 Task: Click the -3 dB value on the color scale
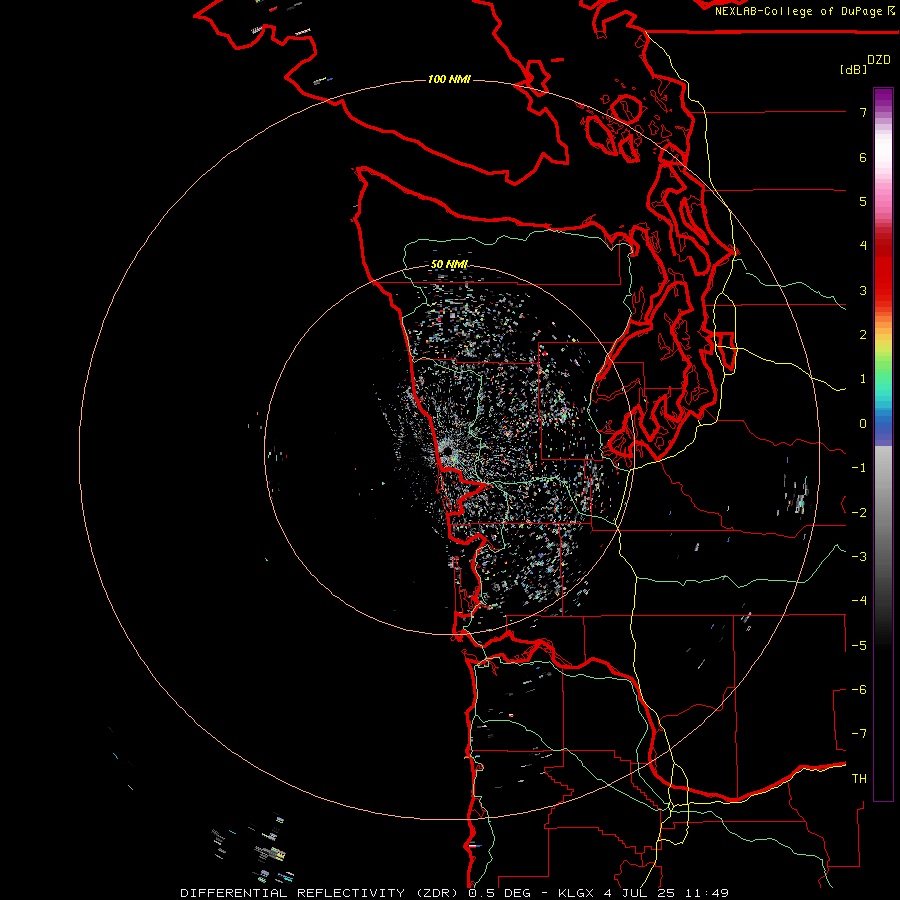point(859,557)
